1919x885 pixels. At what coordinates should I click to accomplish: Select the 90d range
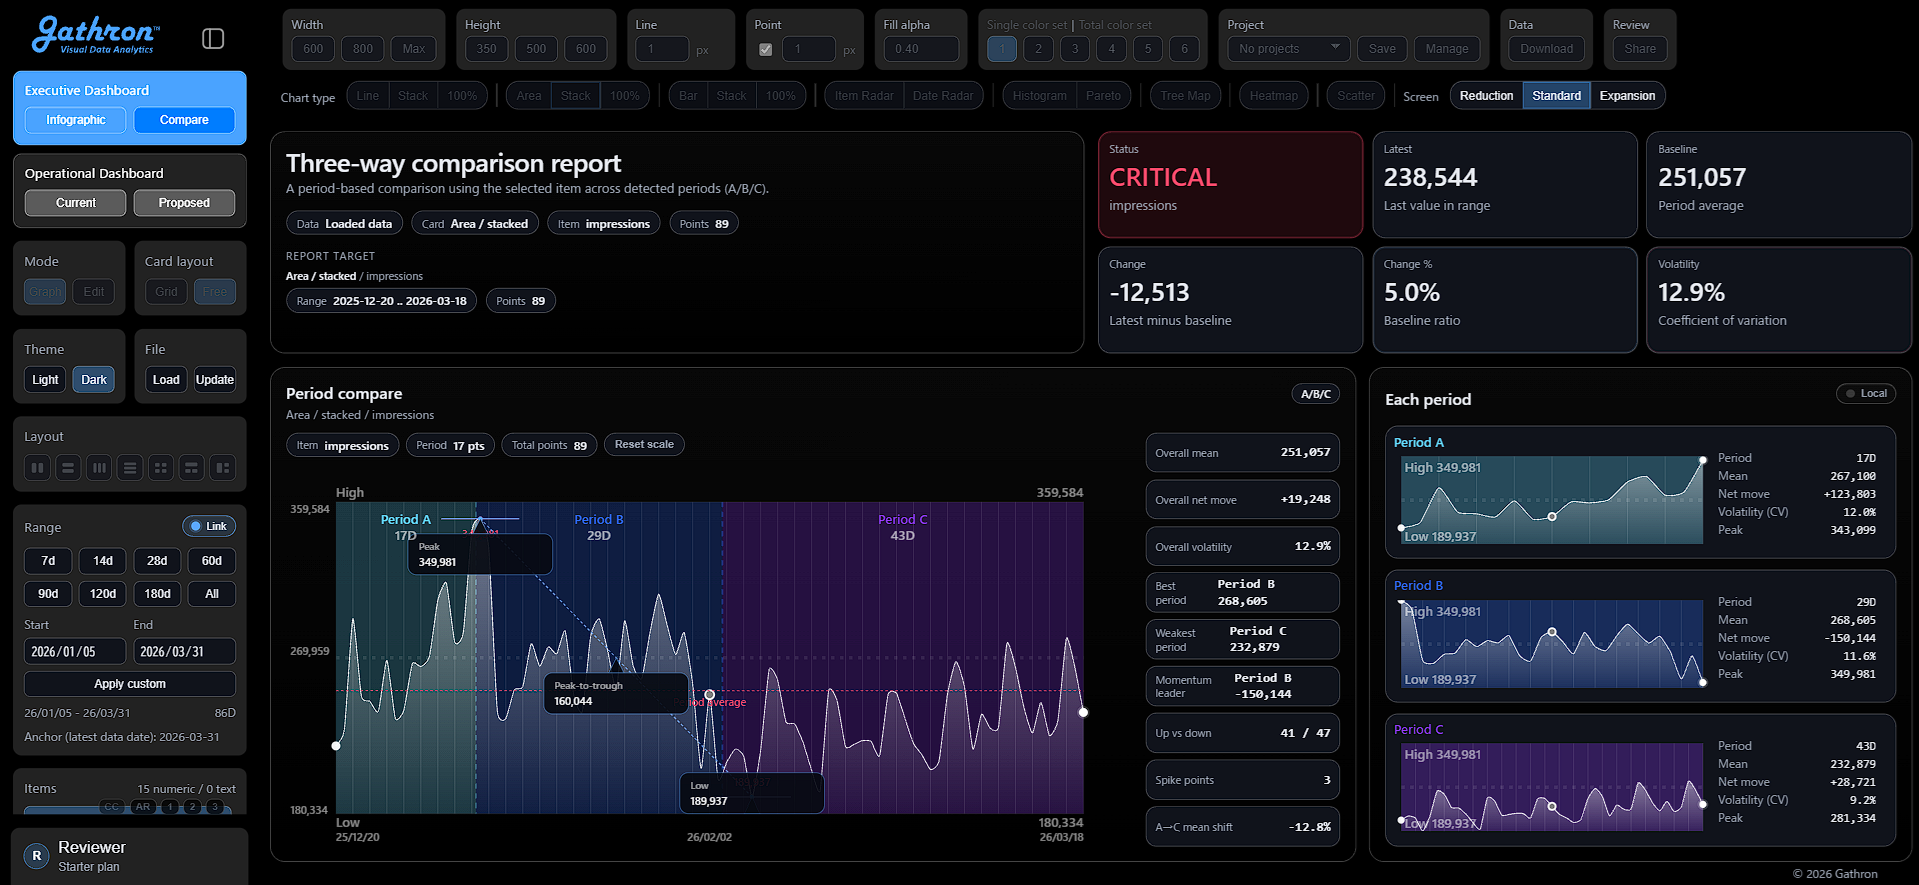[x=48, y=594]
